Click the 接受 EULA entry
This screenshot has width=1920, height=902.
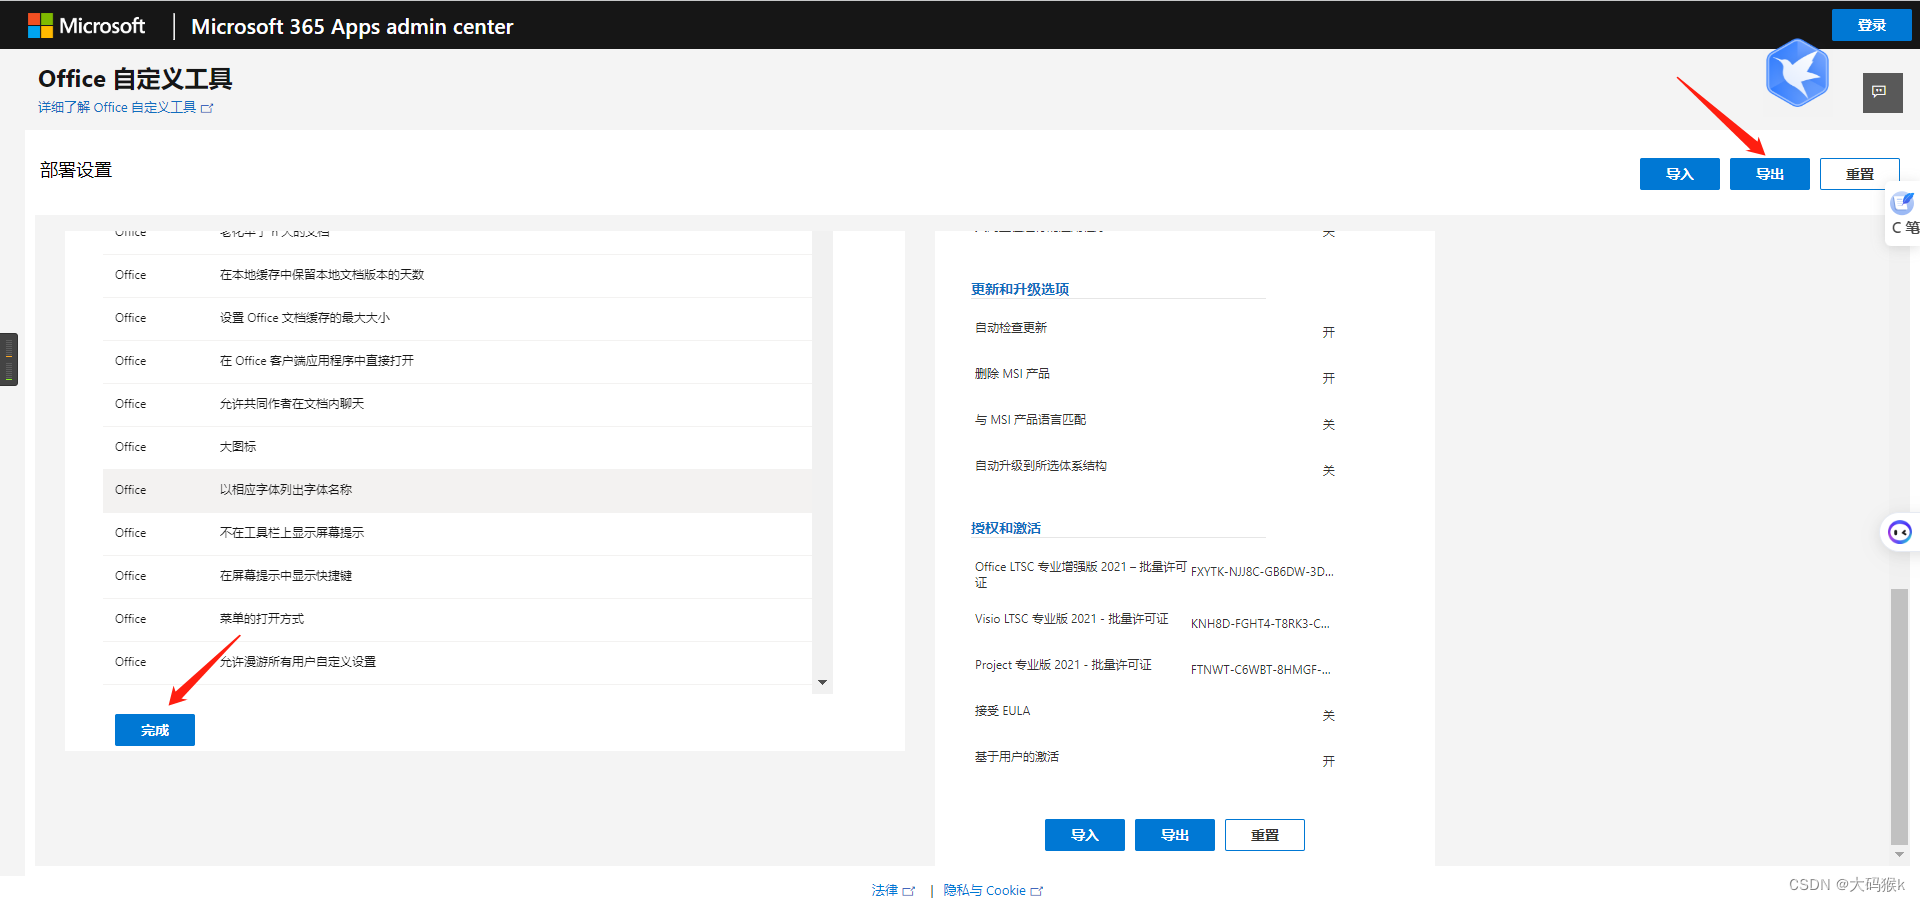pyautogui.click(x=1002, y=711)
